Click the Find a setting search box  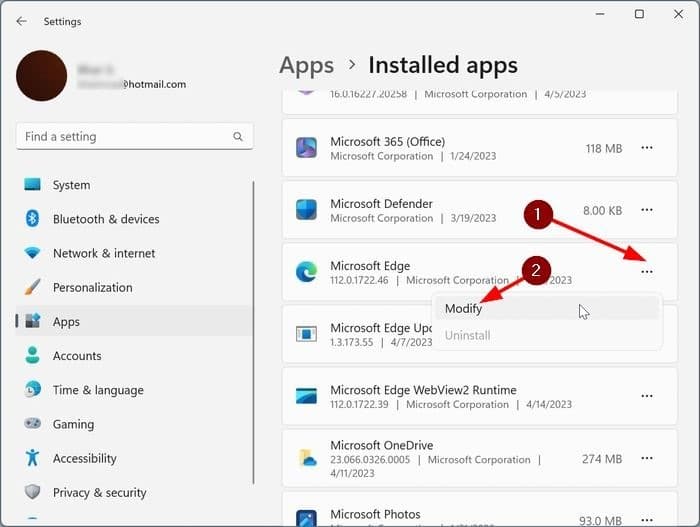134,136
